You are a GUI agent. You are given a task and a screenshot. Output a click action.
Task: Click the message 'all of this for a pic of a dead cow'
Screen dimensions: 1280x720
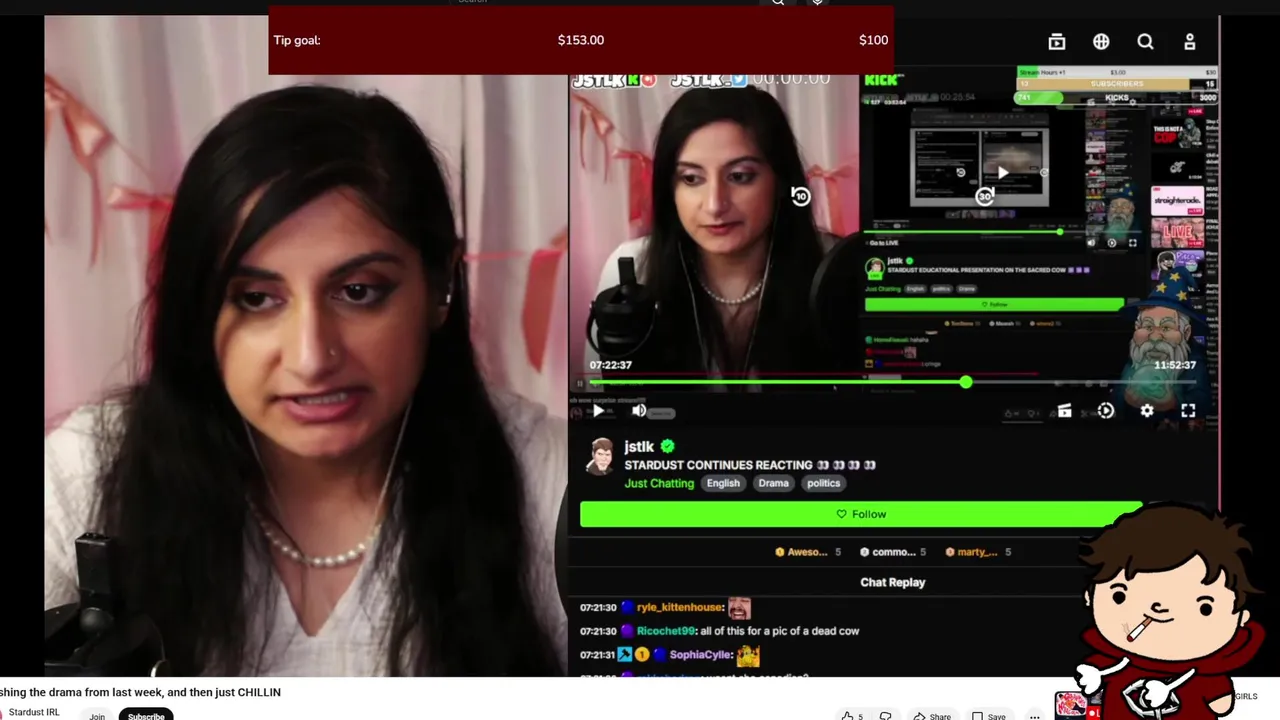click(x=779, y=631)
